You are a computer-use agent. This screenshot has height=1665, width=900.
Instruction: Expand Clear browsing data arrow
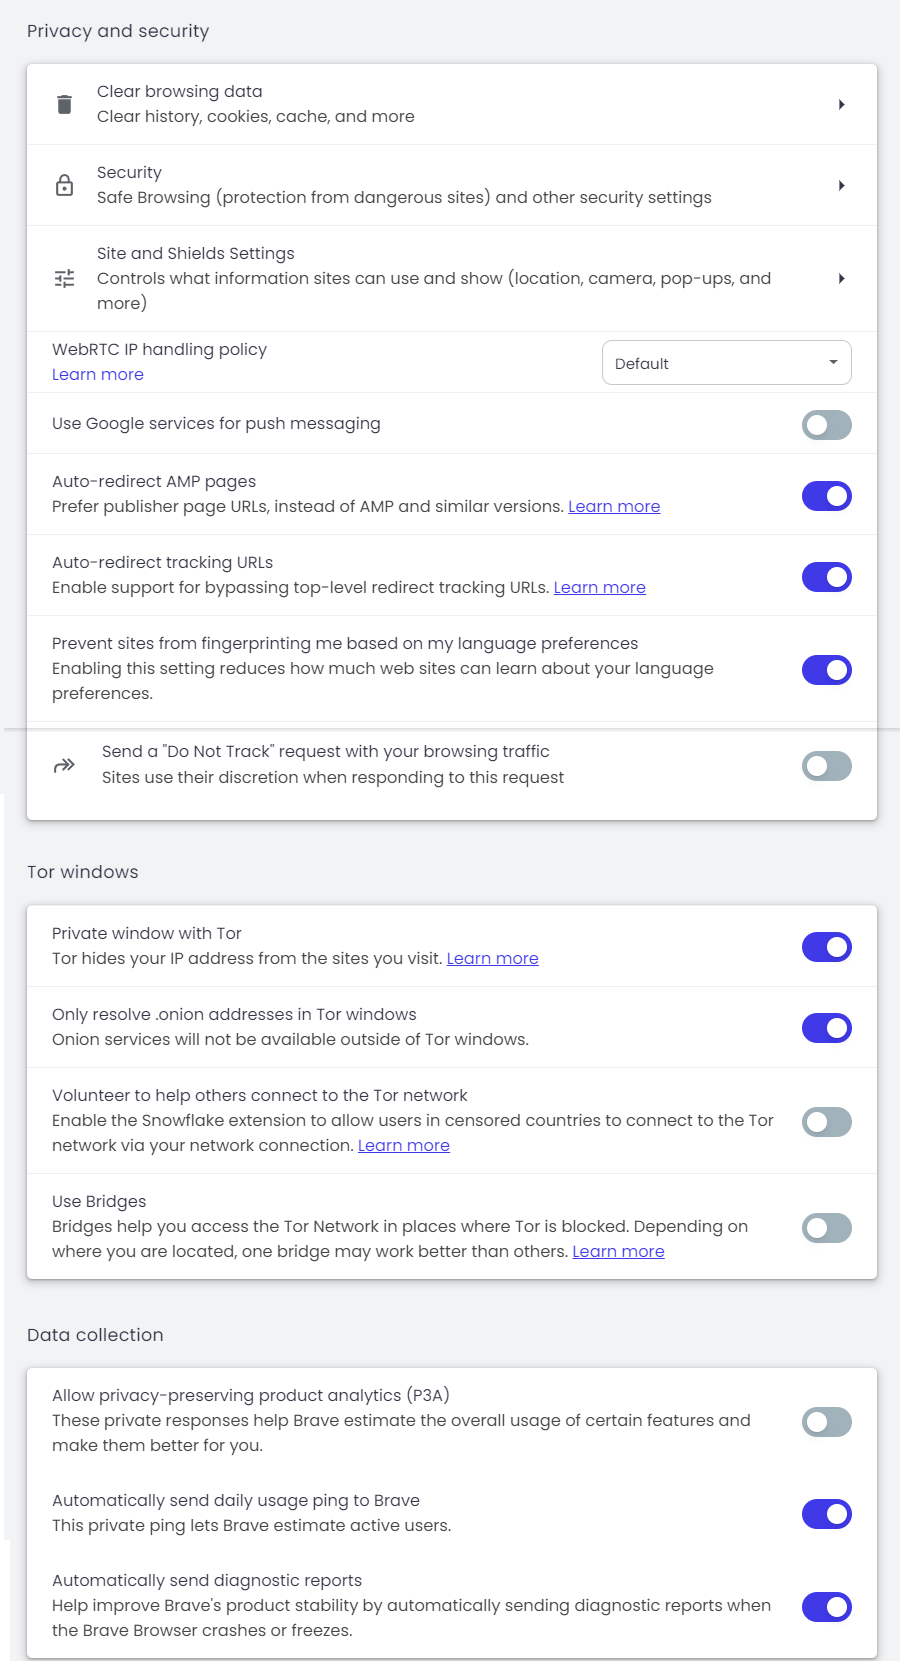pyautogui.click(x=842, y=104)
